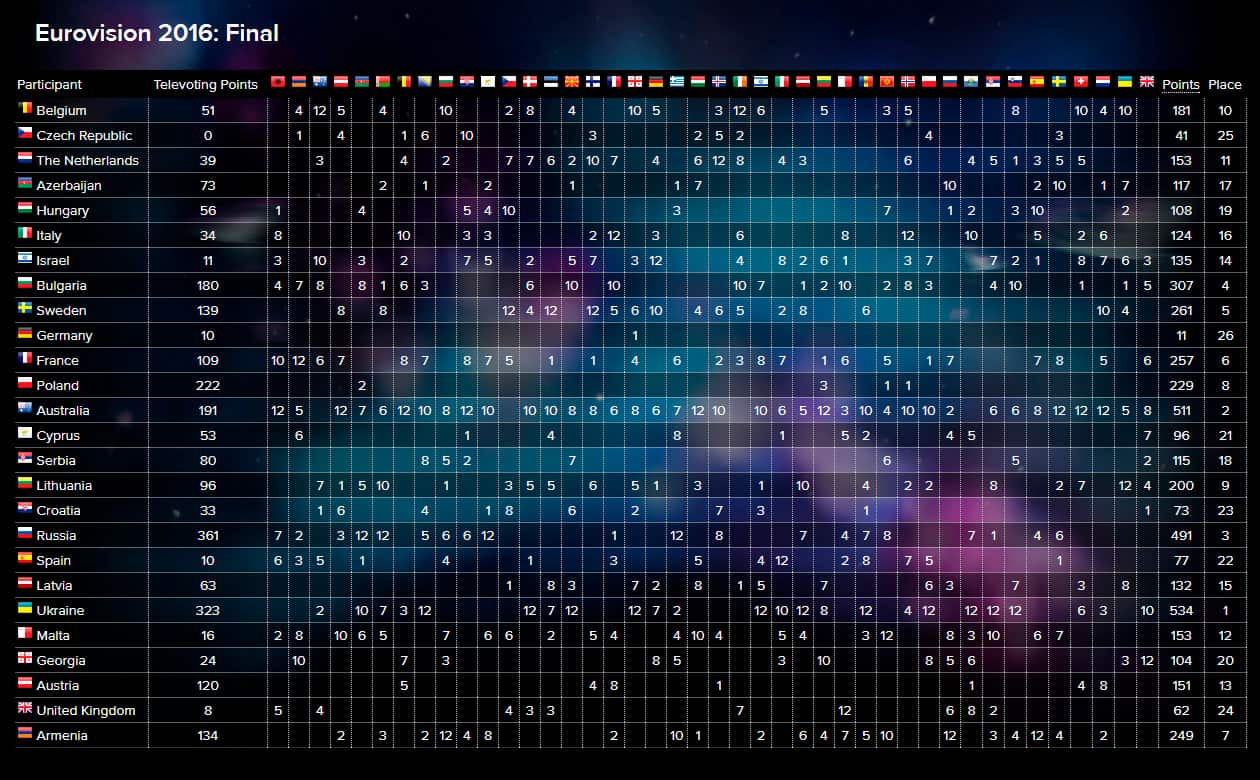The width and height of the screenshot is (1260, 780).
Task: Click the Armenia flag icon
Action: pos(25,735)
